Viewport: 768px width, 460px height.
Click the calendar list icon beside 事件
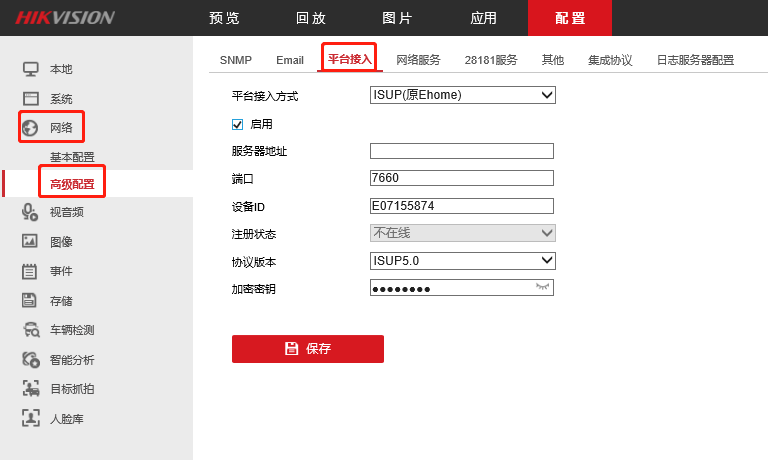click(29, 271)
